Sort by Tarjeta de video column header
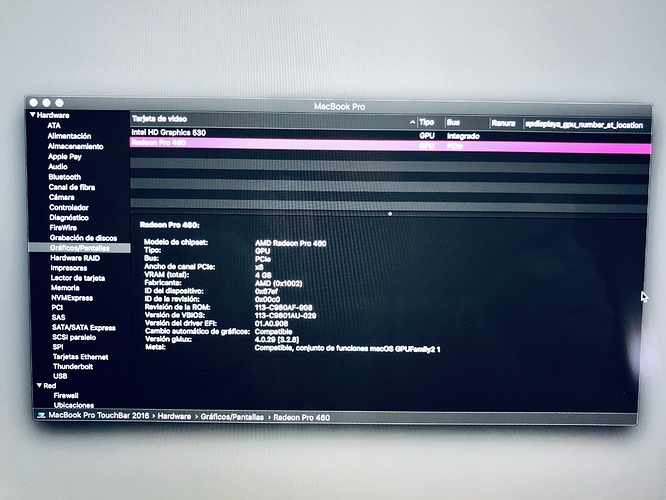Image resolution: width=666 pixels, height=500 pixels. 159,119
